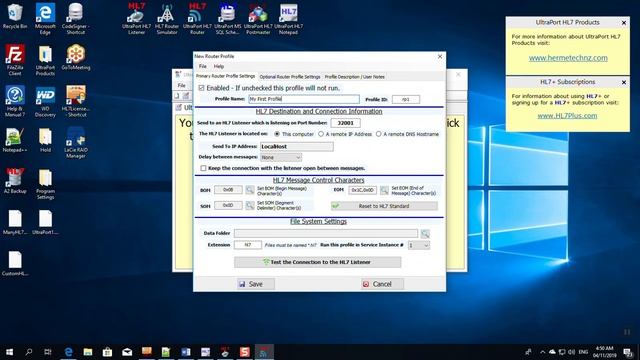Browse for Data Folder using magnifier icon
This screenshot has height=360, width=640.
(425, 233)
